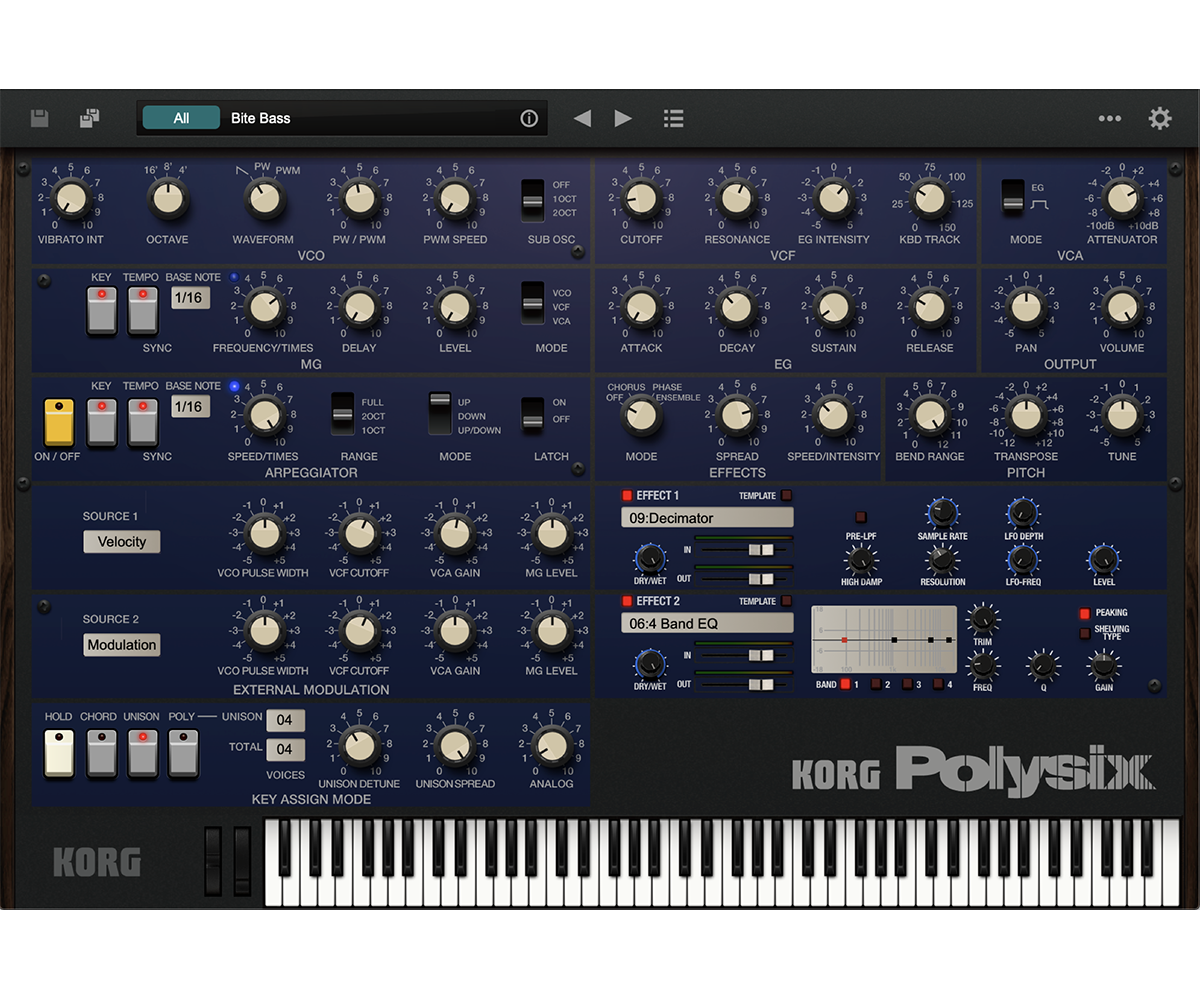
Task: Click the Resonance knob
Action: coord(737,199)
